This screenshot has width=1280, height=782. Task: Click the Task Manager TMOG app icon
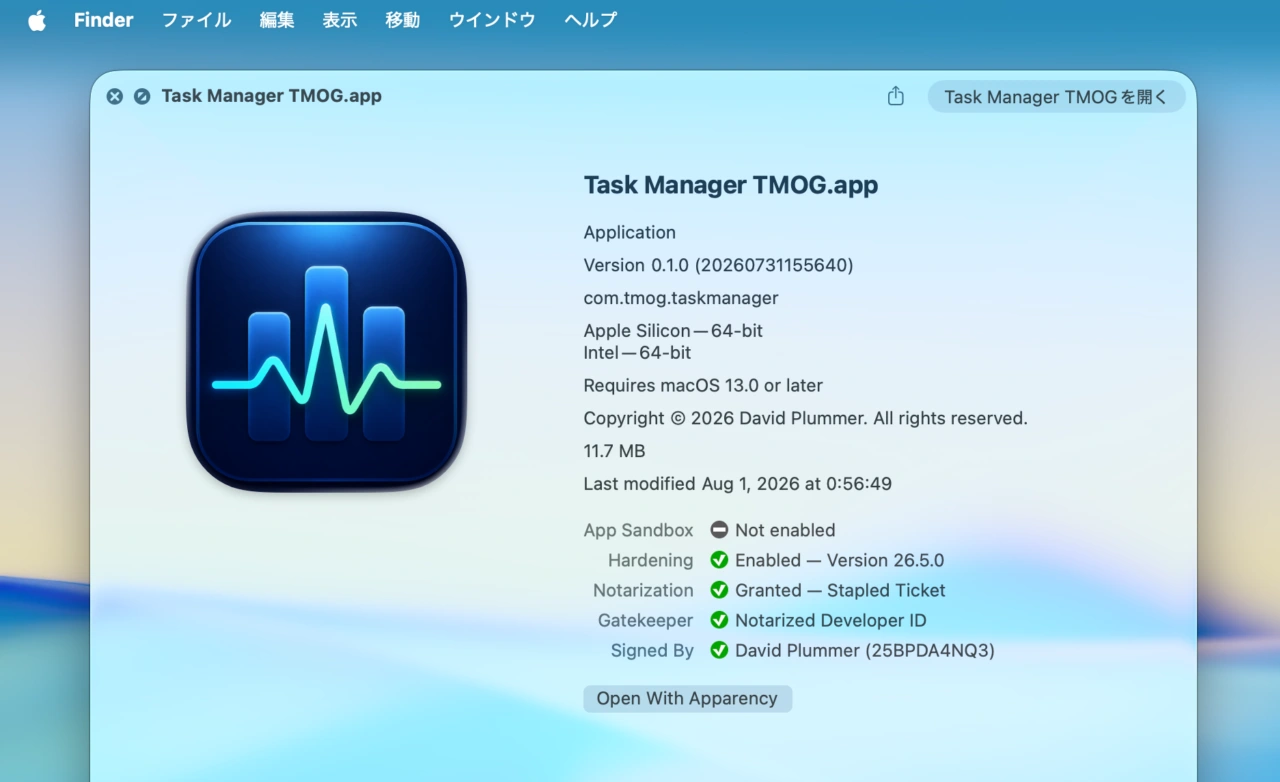pos(326,351)
